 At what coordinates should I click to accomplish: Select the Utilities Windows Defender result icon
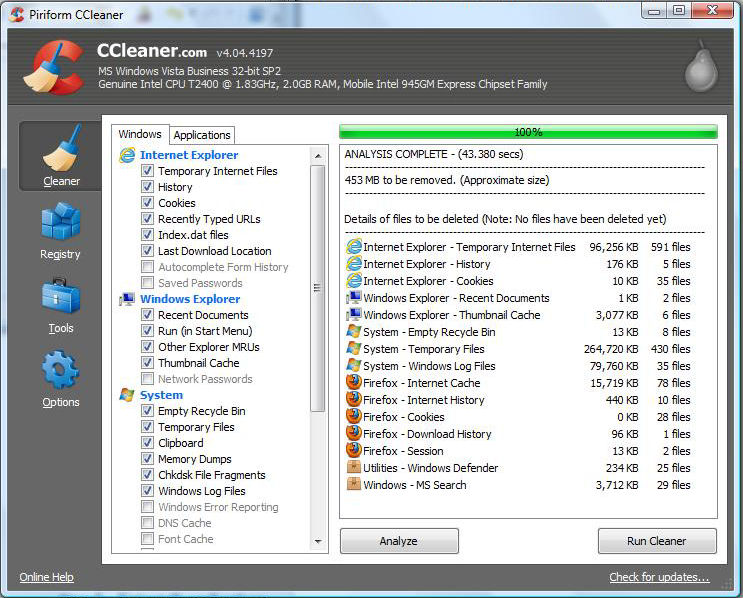[x=353, y=468]
